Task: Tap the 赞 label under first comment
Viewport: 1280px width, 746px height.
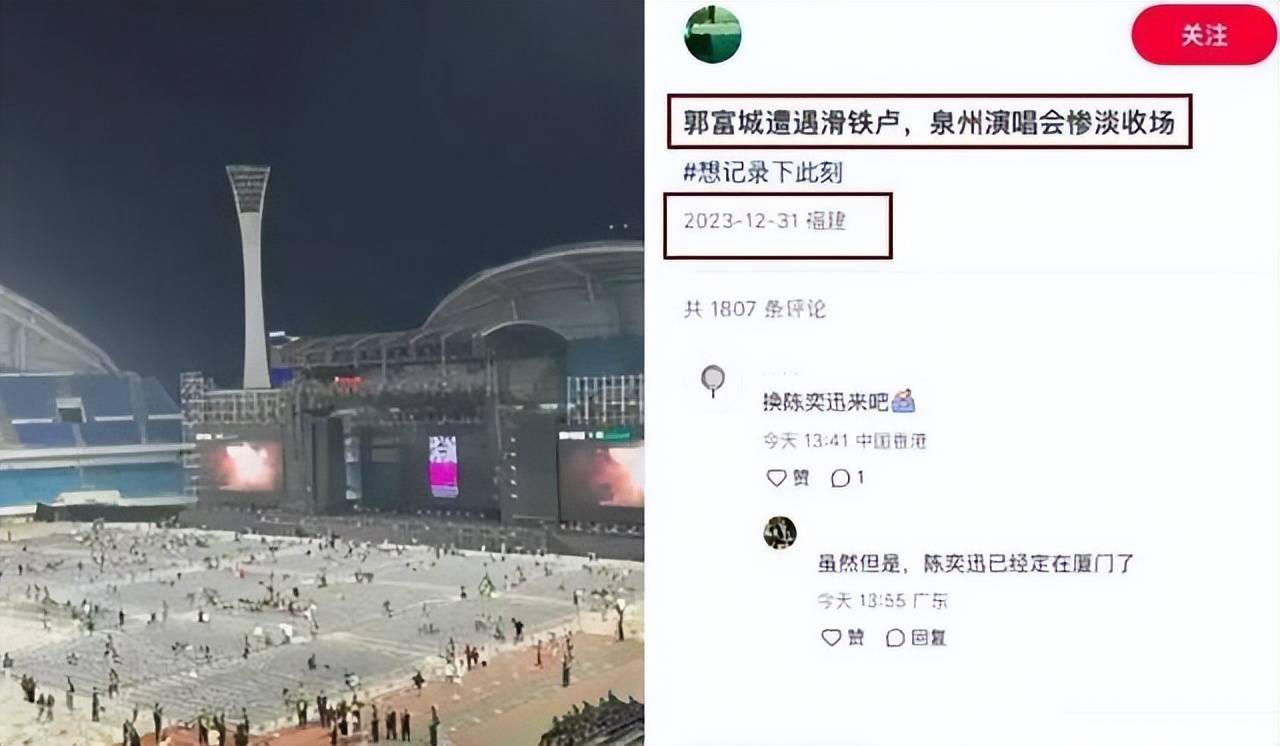Action: (801, 478)
